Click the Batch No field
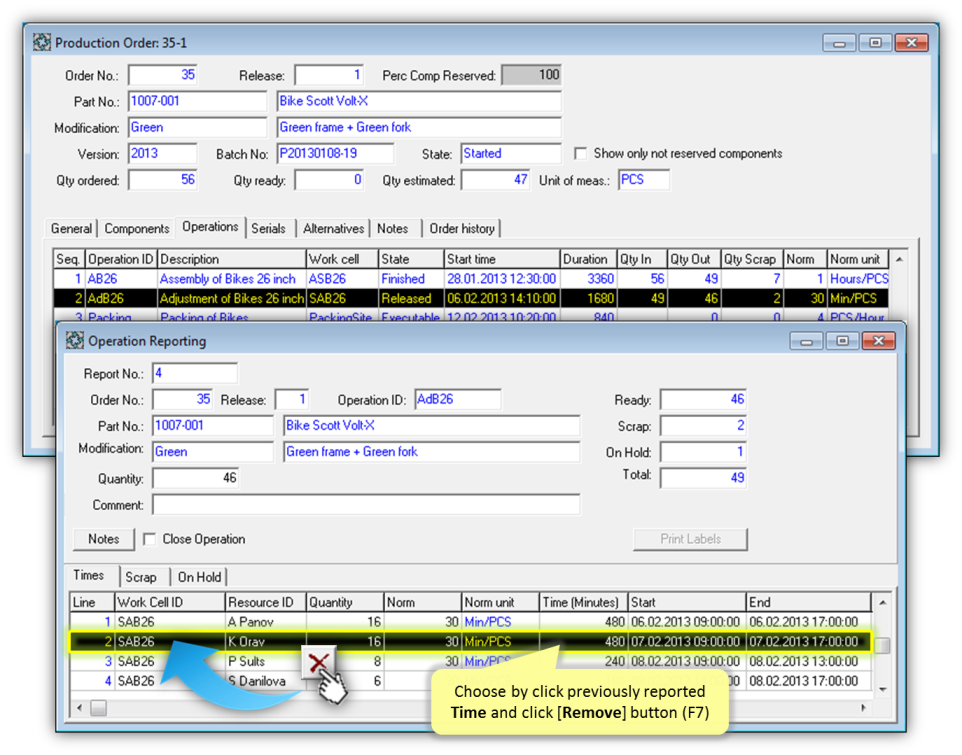 point(335,153)
